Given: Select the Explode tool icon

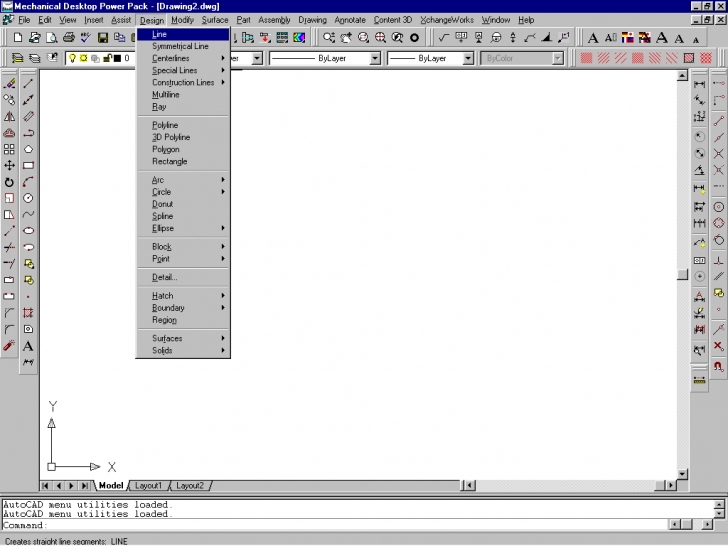Looking at the screenshot, I should pyautogui.click(x=9, y=346).
